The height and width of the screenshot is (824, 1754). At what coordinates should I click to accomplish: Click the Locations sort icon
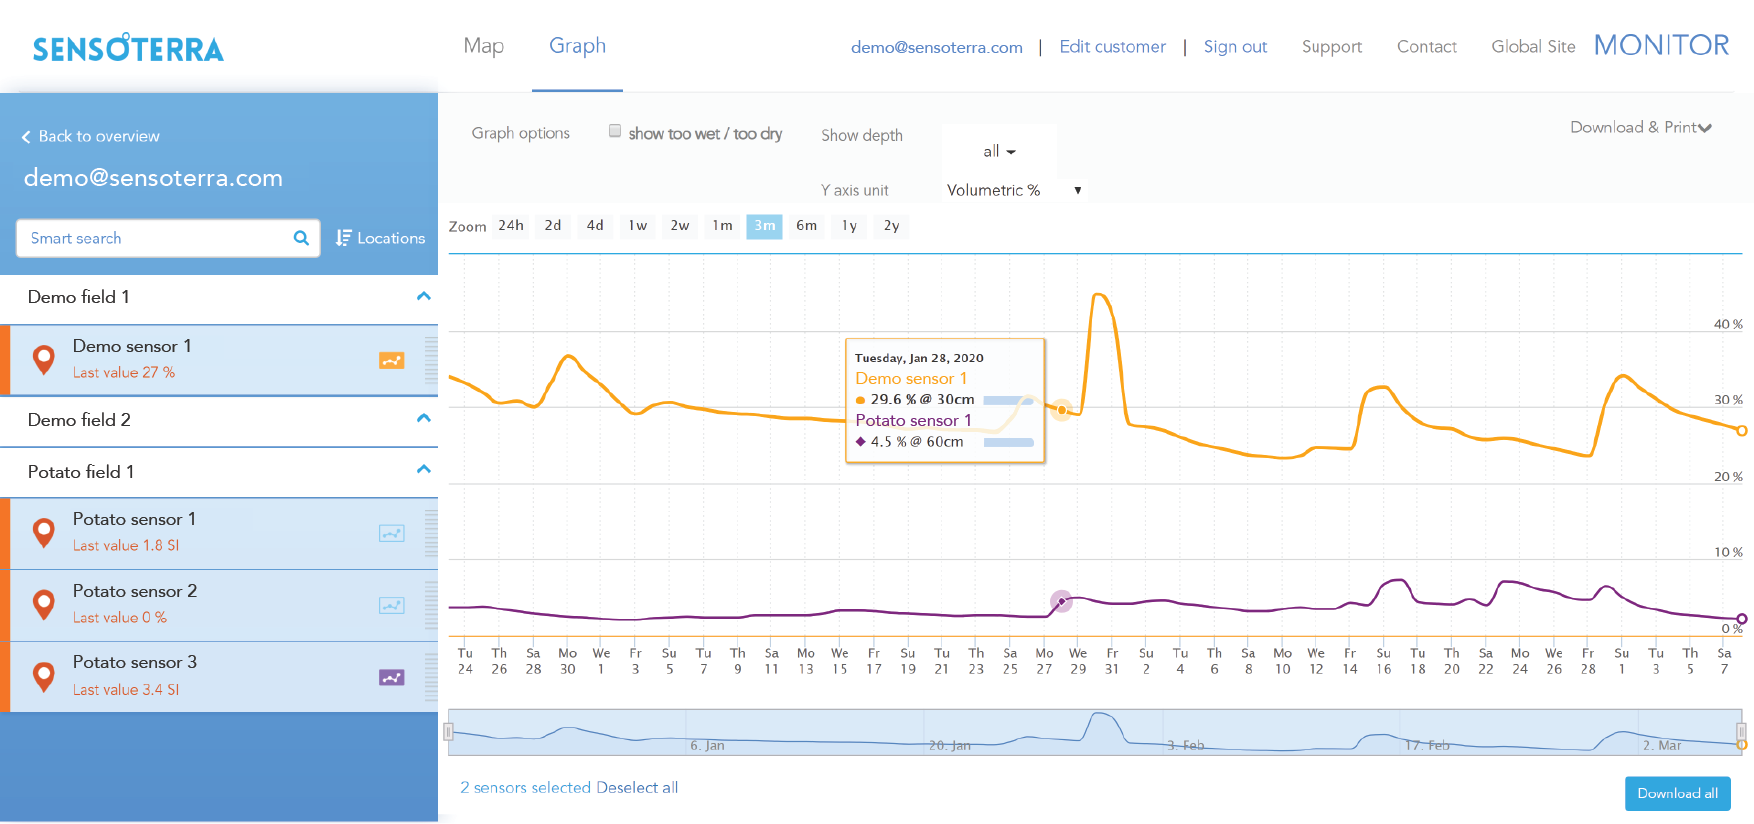pos(343,238)
